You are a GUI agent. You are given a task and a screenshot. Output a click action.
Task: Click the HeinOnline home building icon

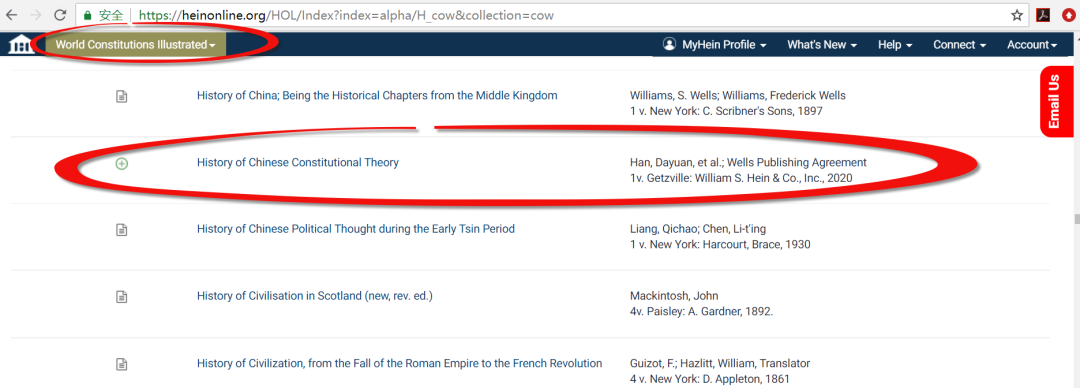point(21,45)
